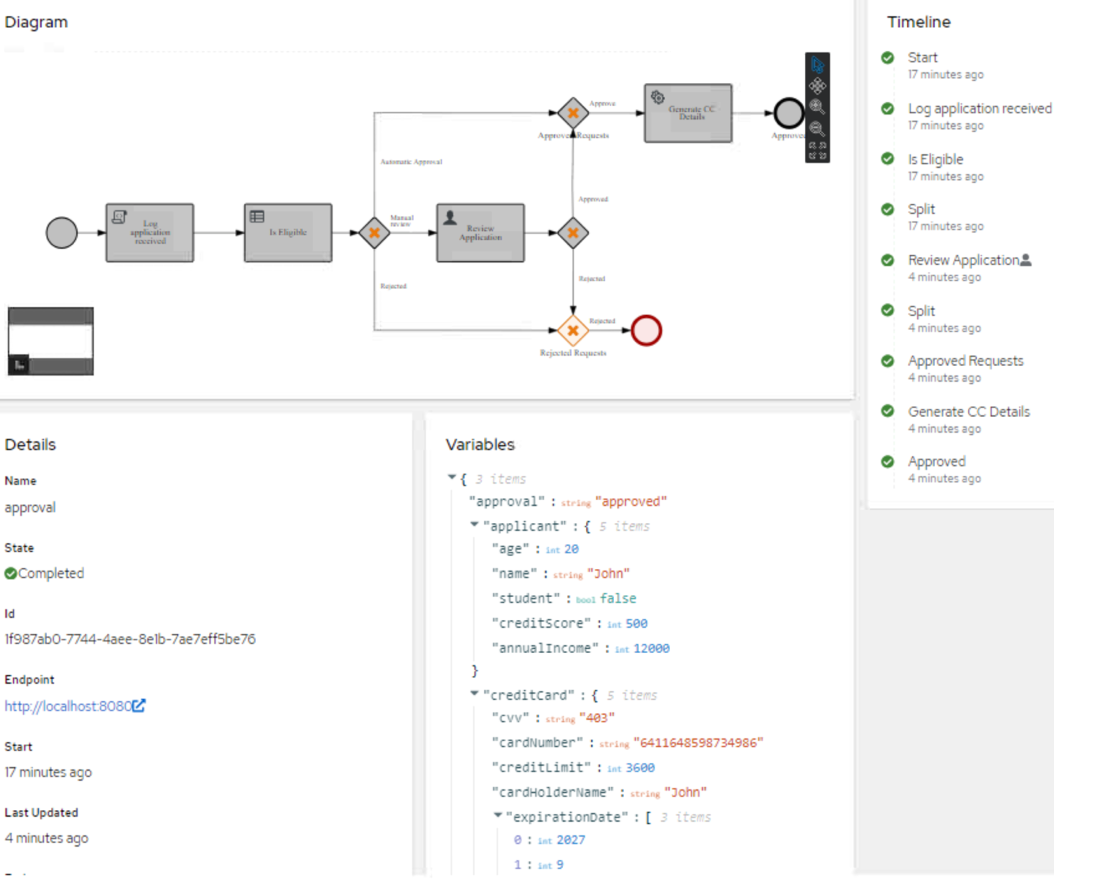The height and width of the screenshot is (879, 1100).
Task: Click the Approved Requests gateway
Action: pyautogui.click(x=572, y=113)
